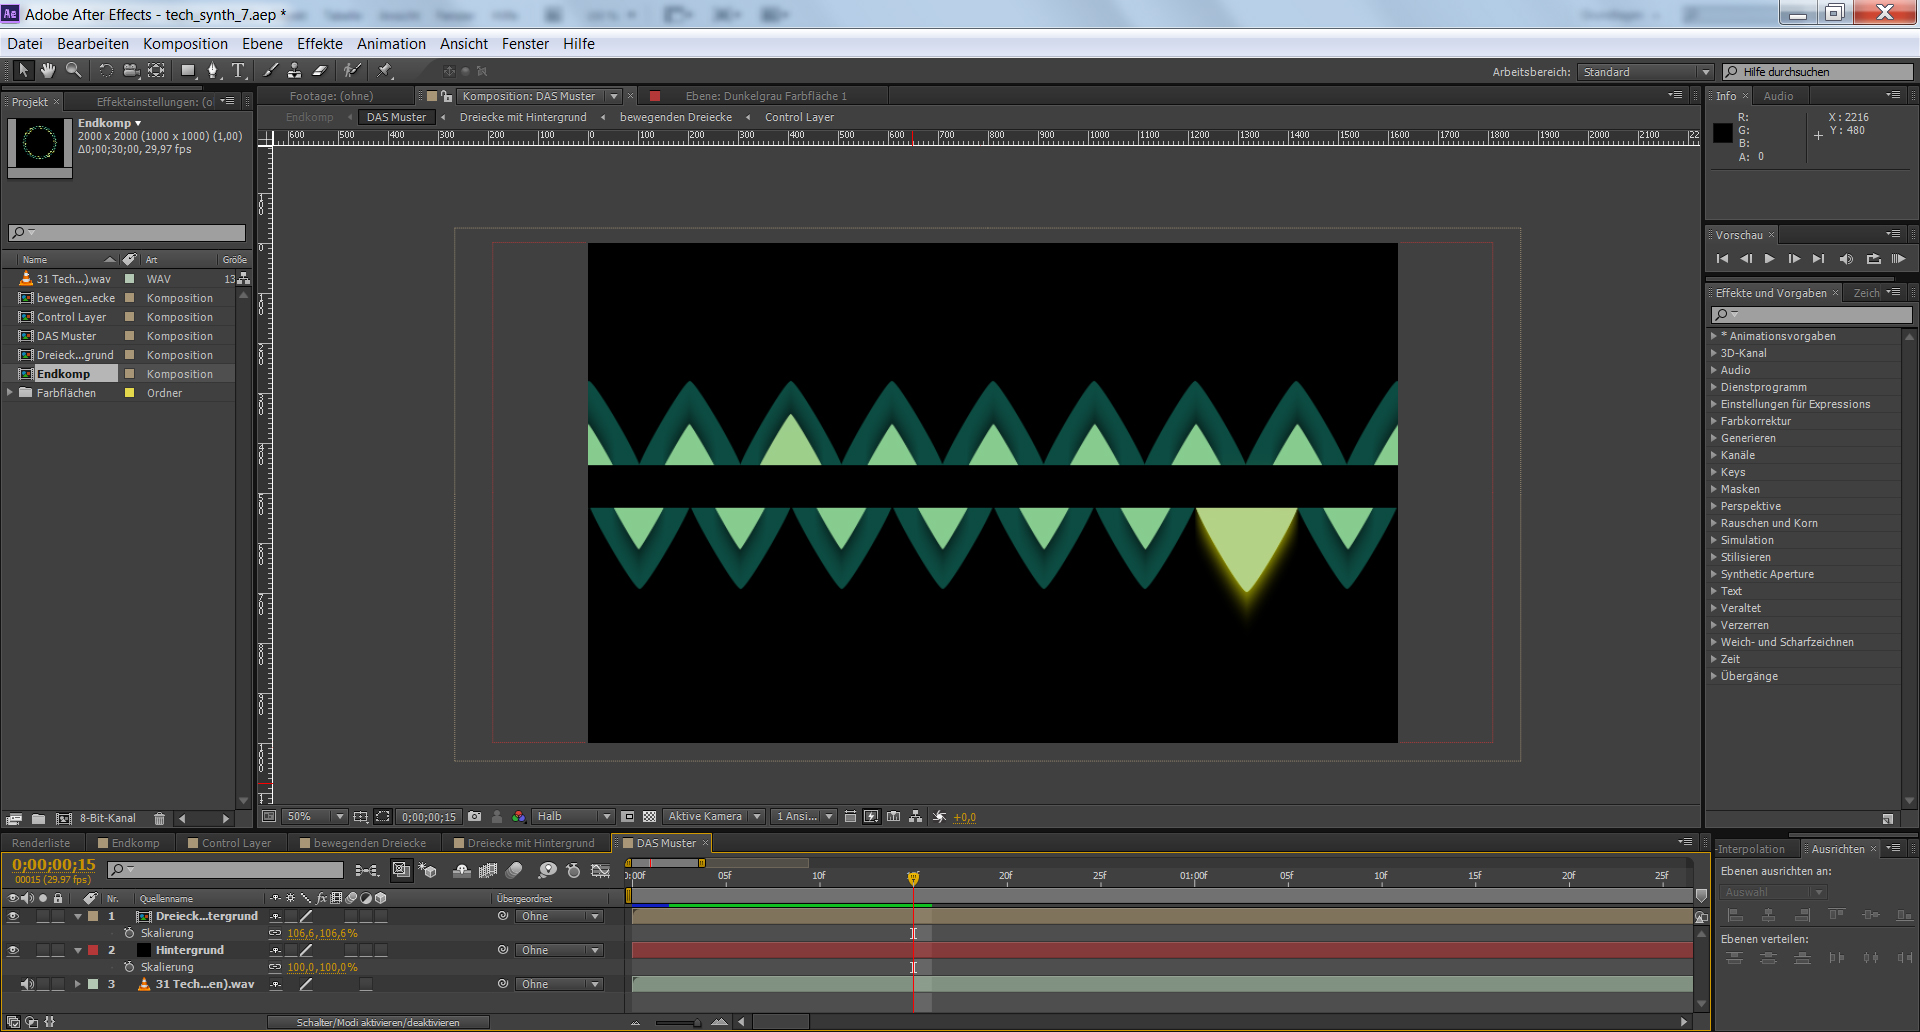Toggle visibility of the Hintergrund layer
Image resolution: width=1920 pixels, height=1032 pixels.
coord(13,950)
